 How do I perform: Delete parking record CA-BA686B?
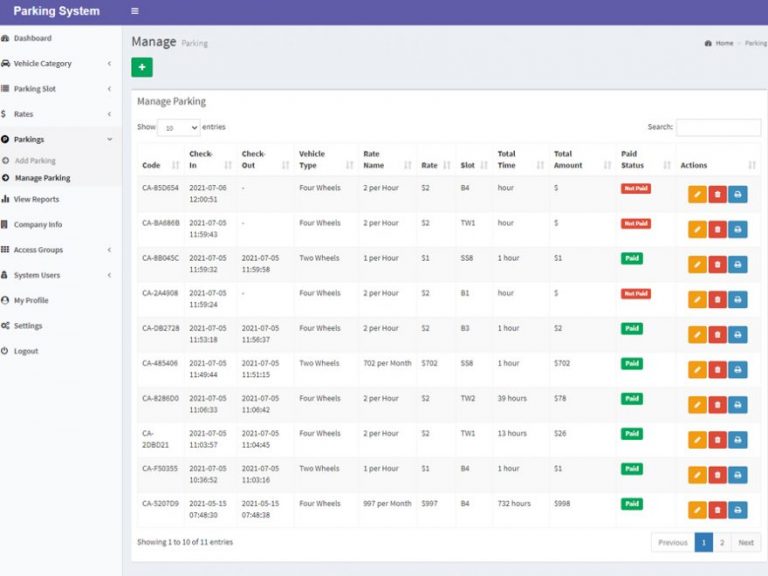(717, 229)
